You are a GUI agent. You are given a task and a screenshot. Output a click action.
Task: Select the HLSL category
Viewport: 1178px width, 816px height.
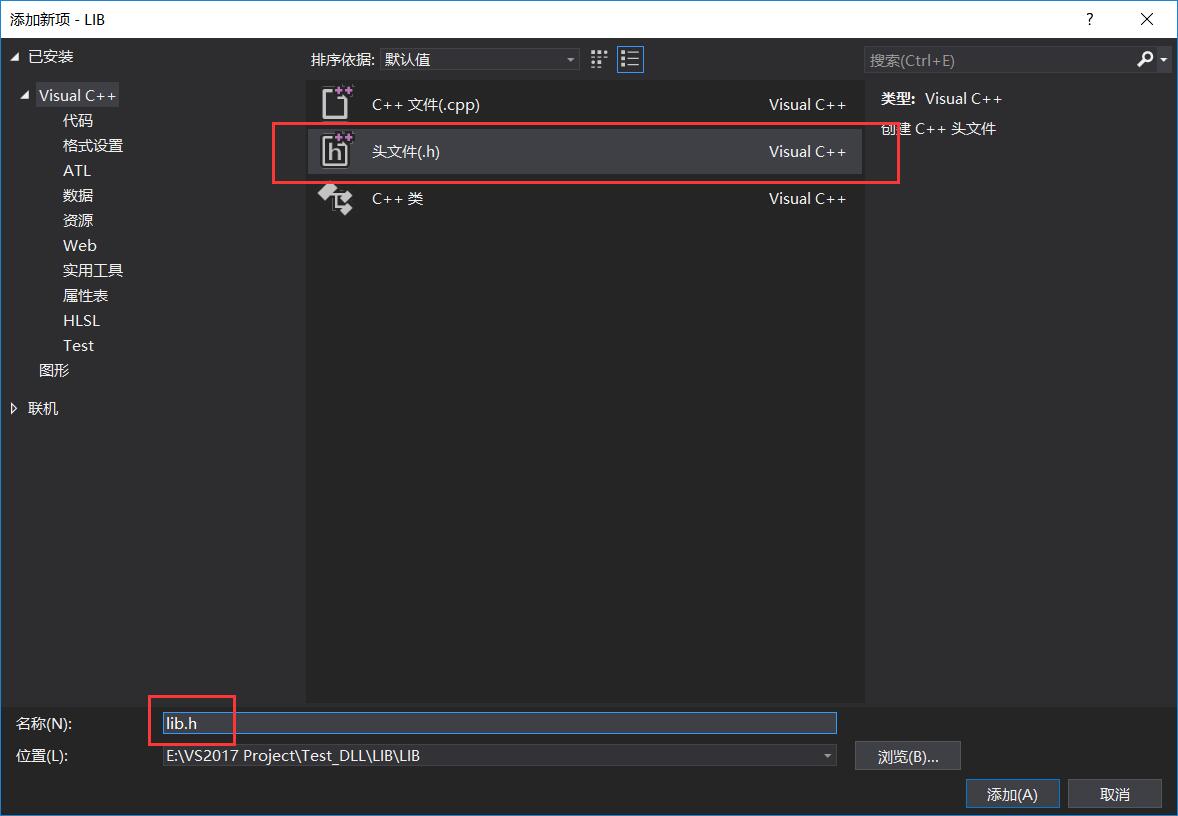pos(81,320)
